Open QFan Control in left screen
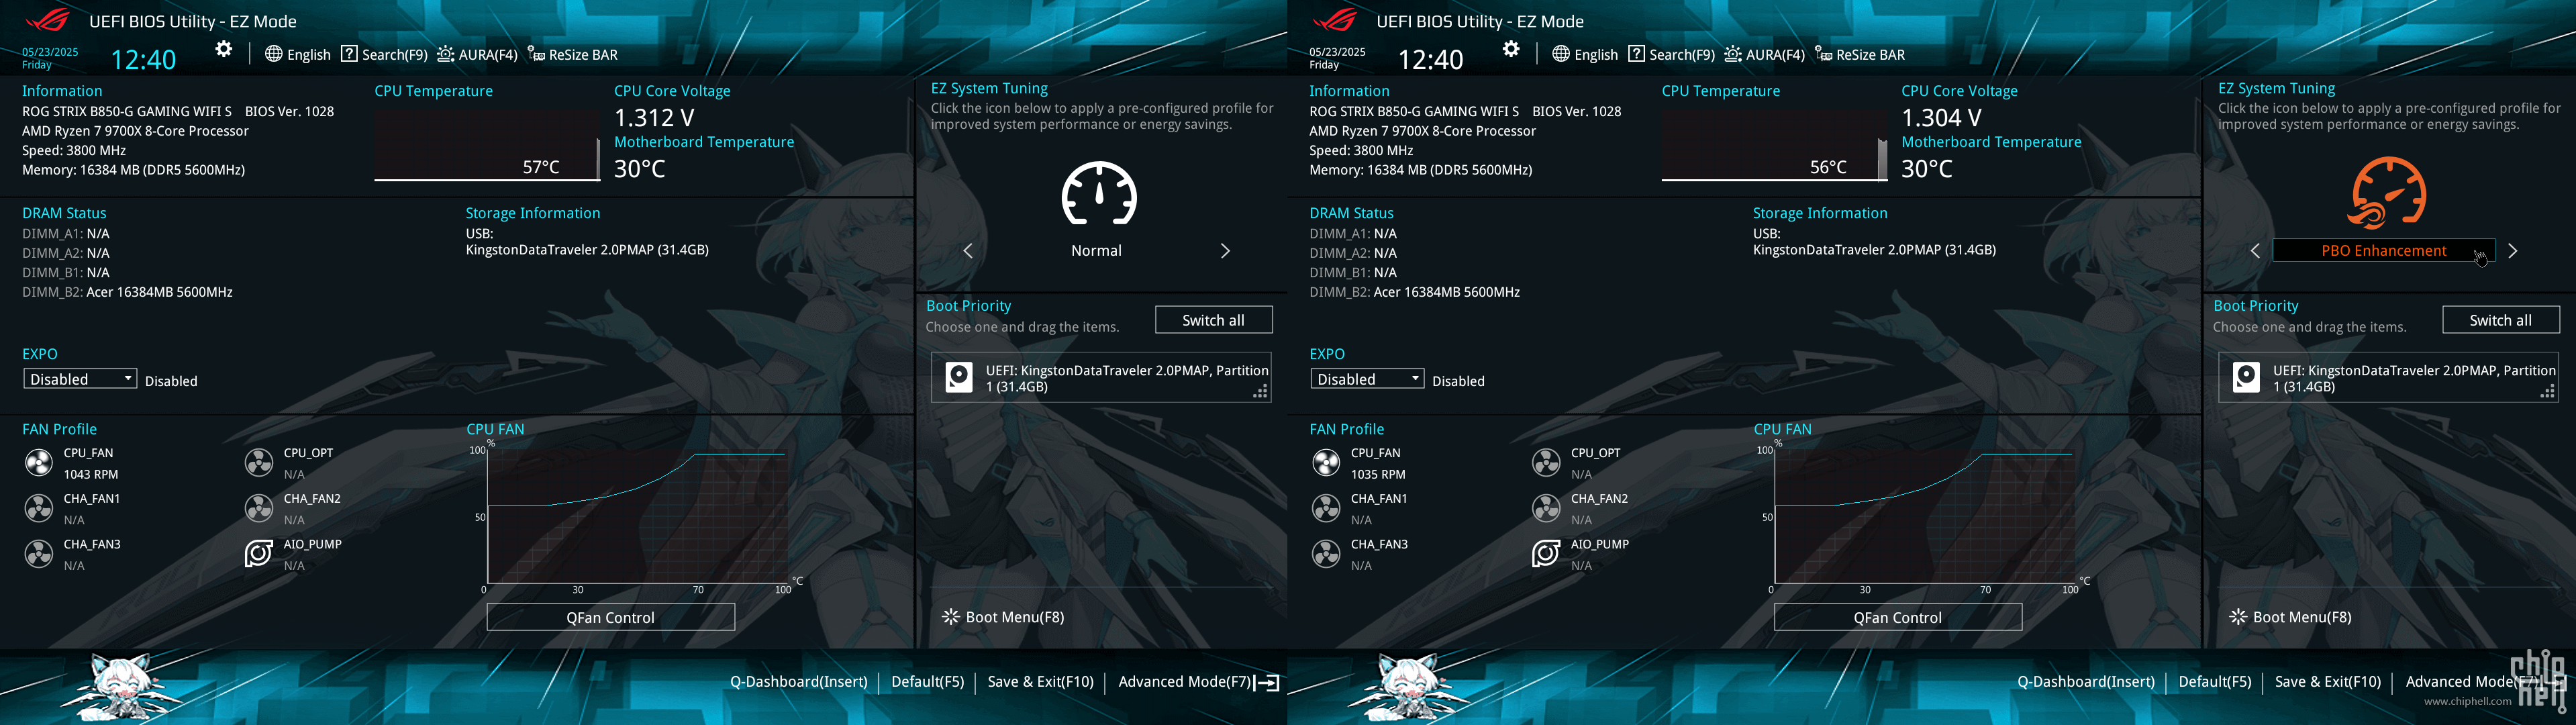Viewport: 2576px width, 725px height. tap(610, 617)
